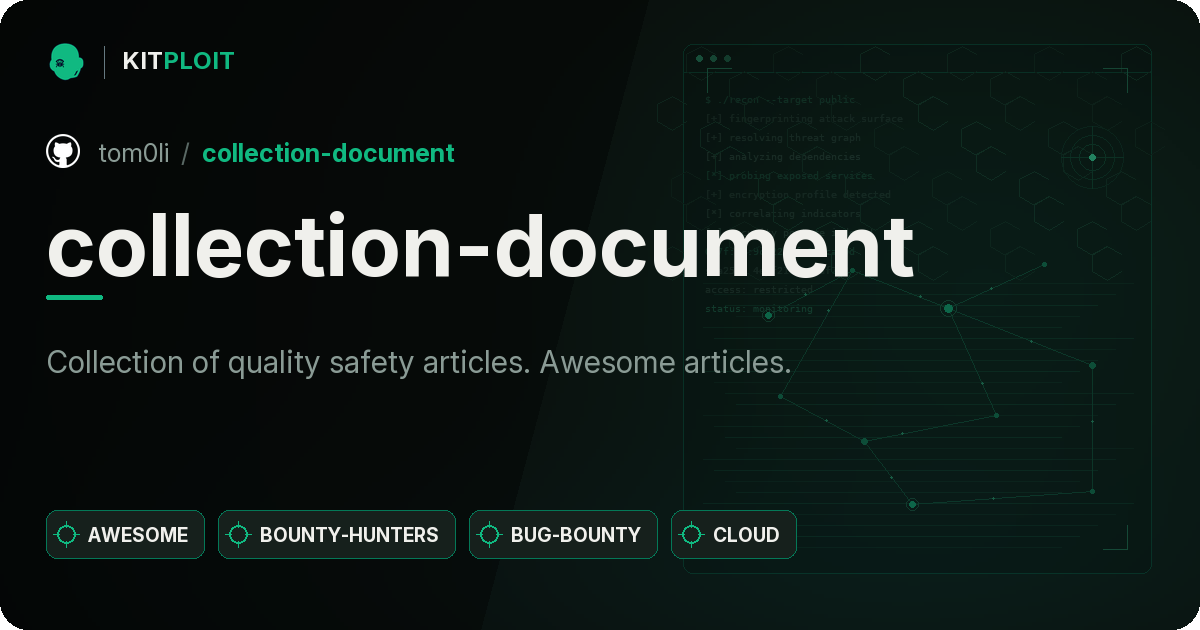Image resolution: width=1200 pixels, height=630 pixels.
Task: Select the large collection-document title heading
Action: tap(480, 247)
